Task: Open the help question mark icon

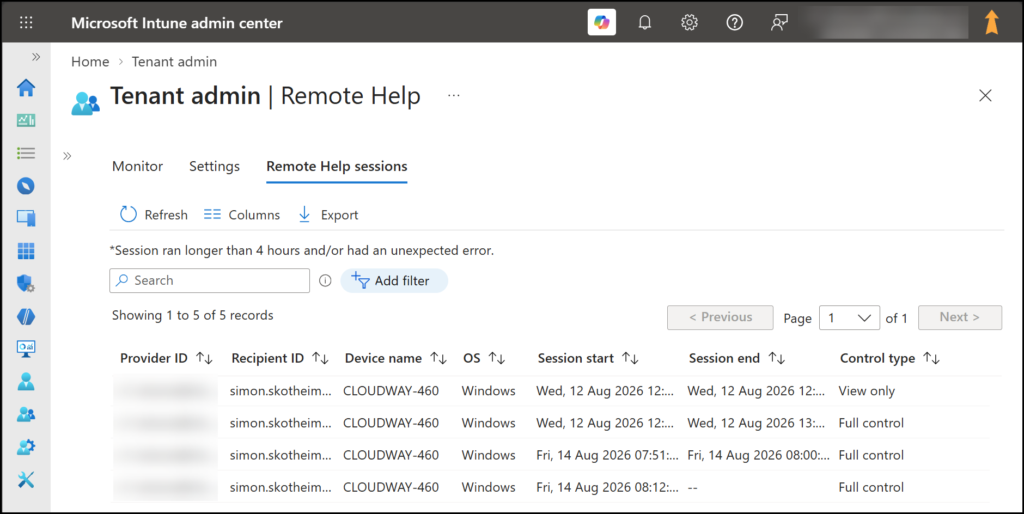Action: 734,23
